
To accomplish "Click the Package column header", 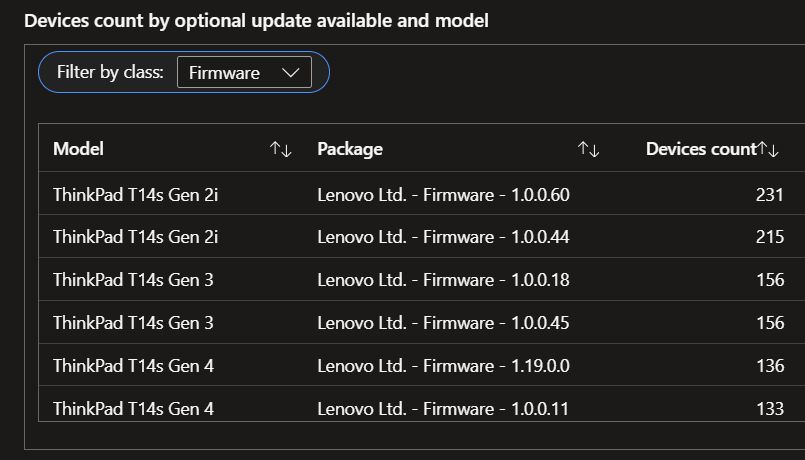I will click(350, 149).
